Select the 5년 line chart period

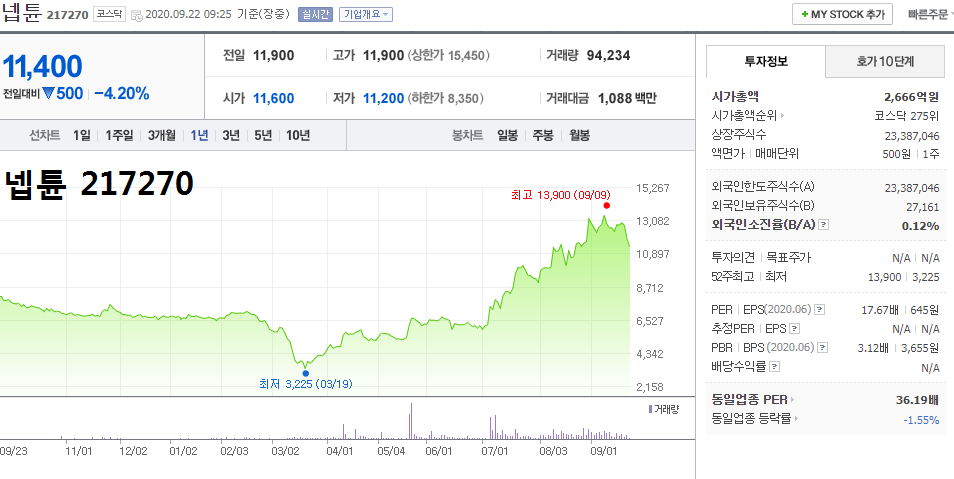pyautogui.click(x=263, y=135)
